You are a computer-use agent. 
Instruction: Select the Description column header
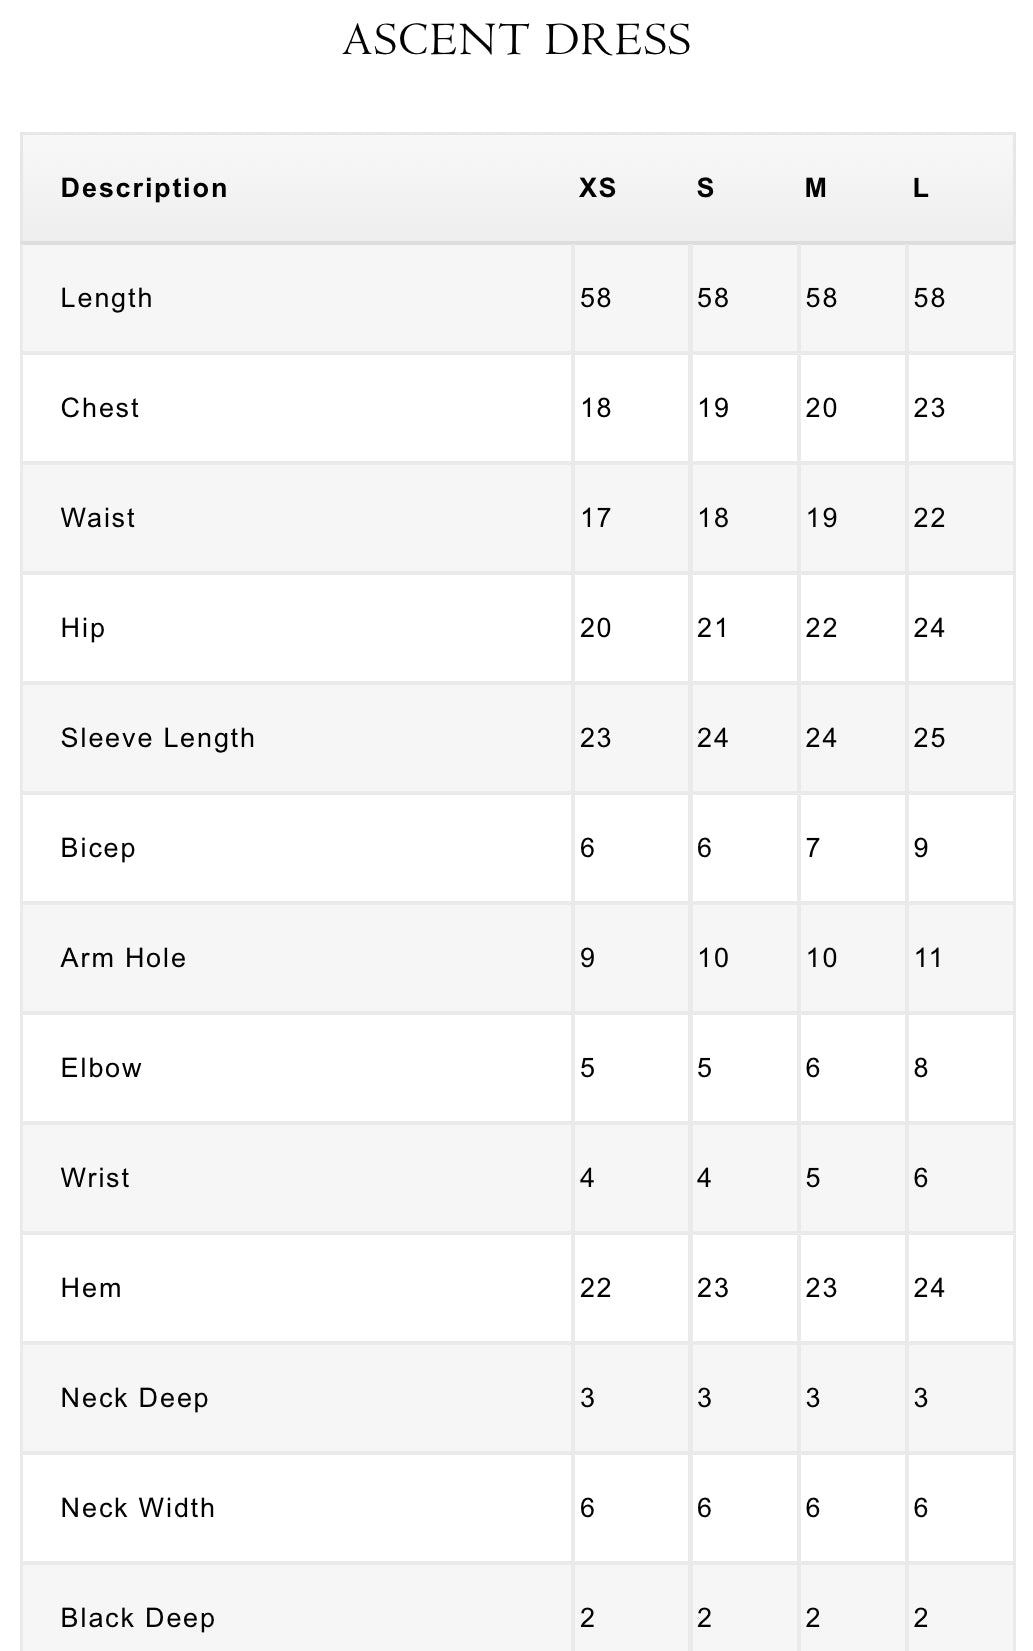click(x=144, y=188)
